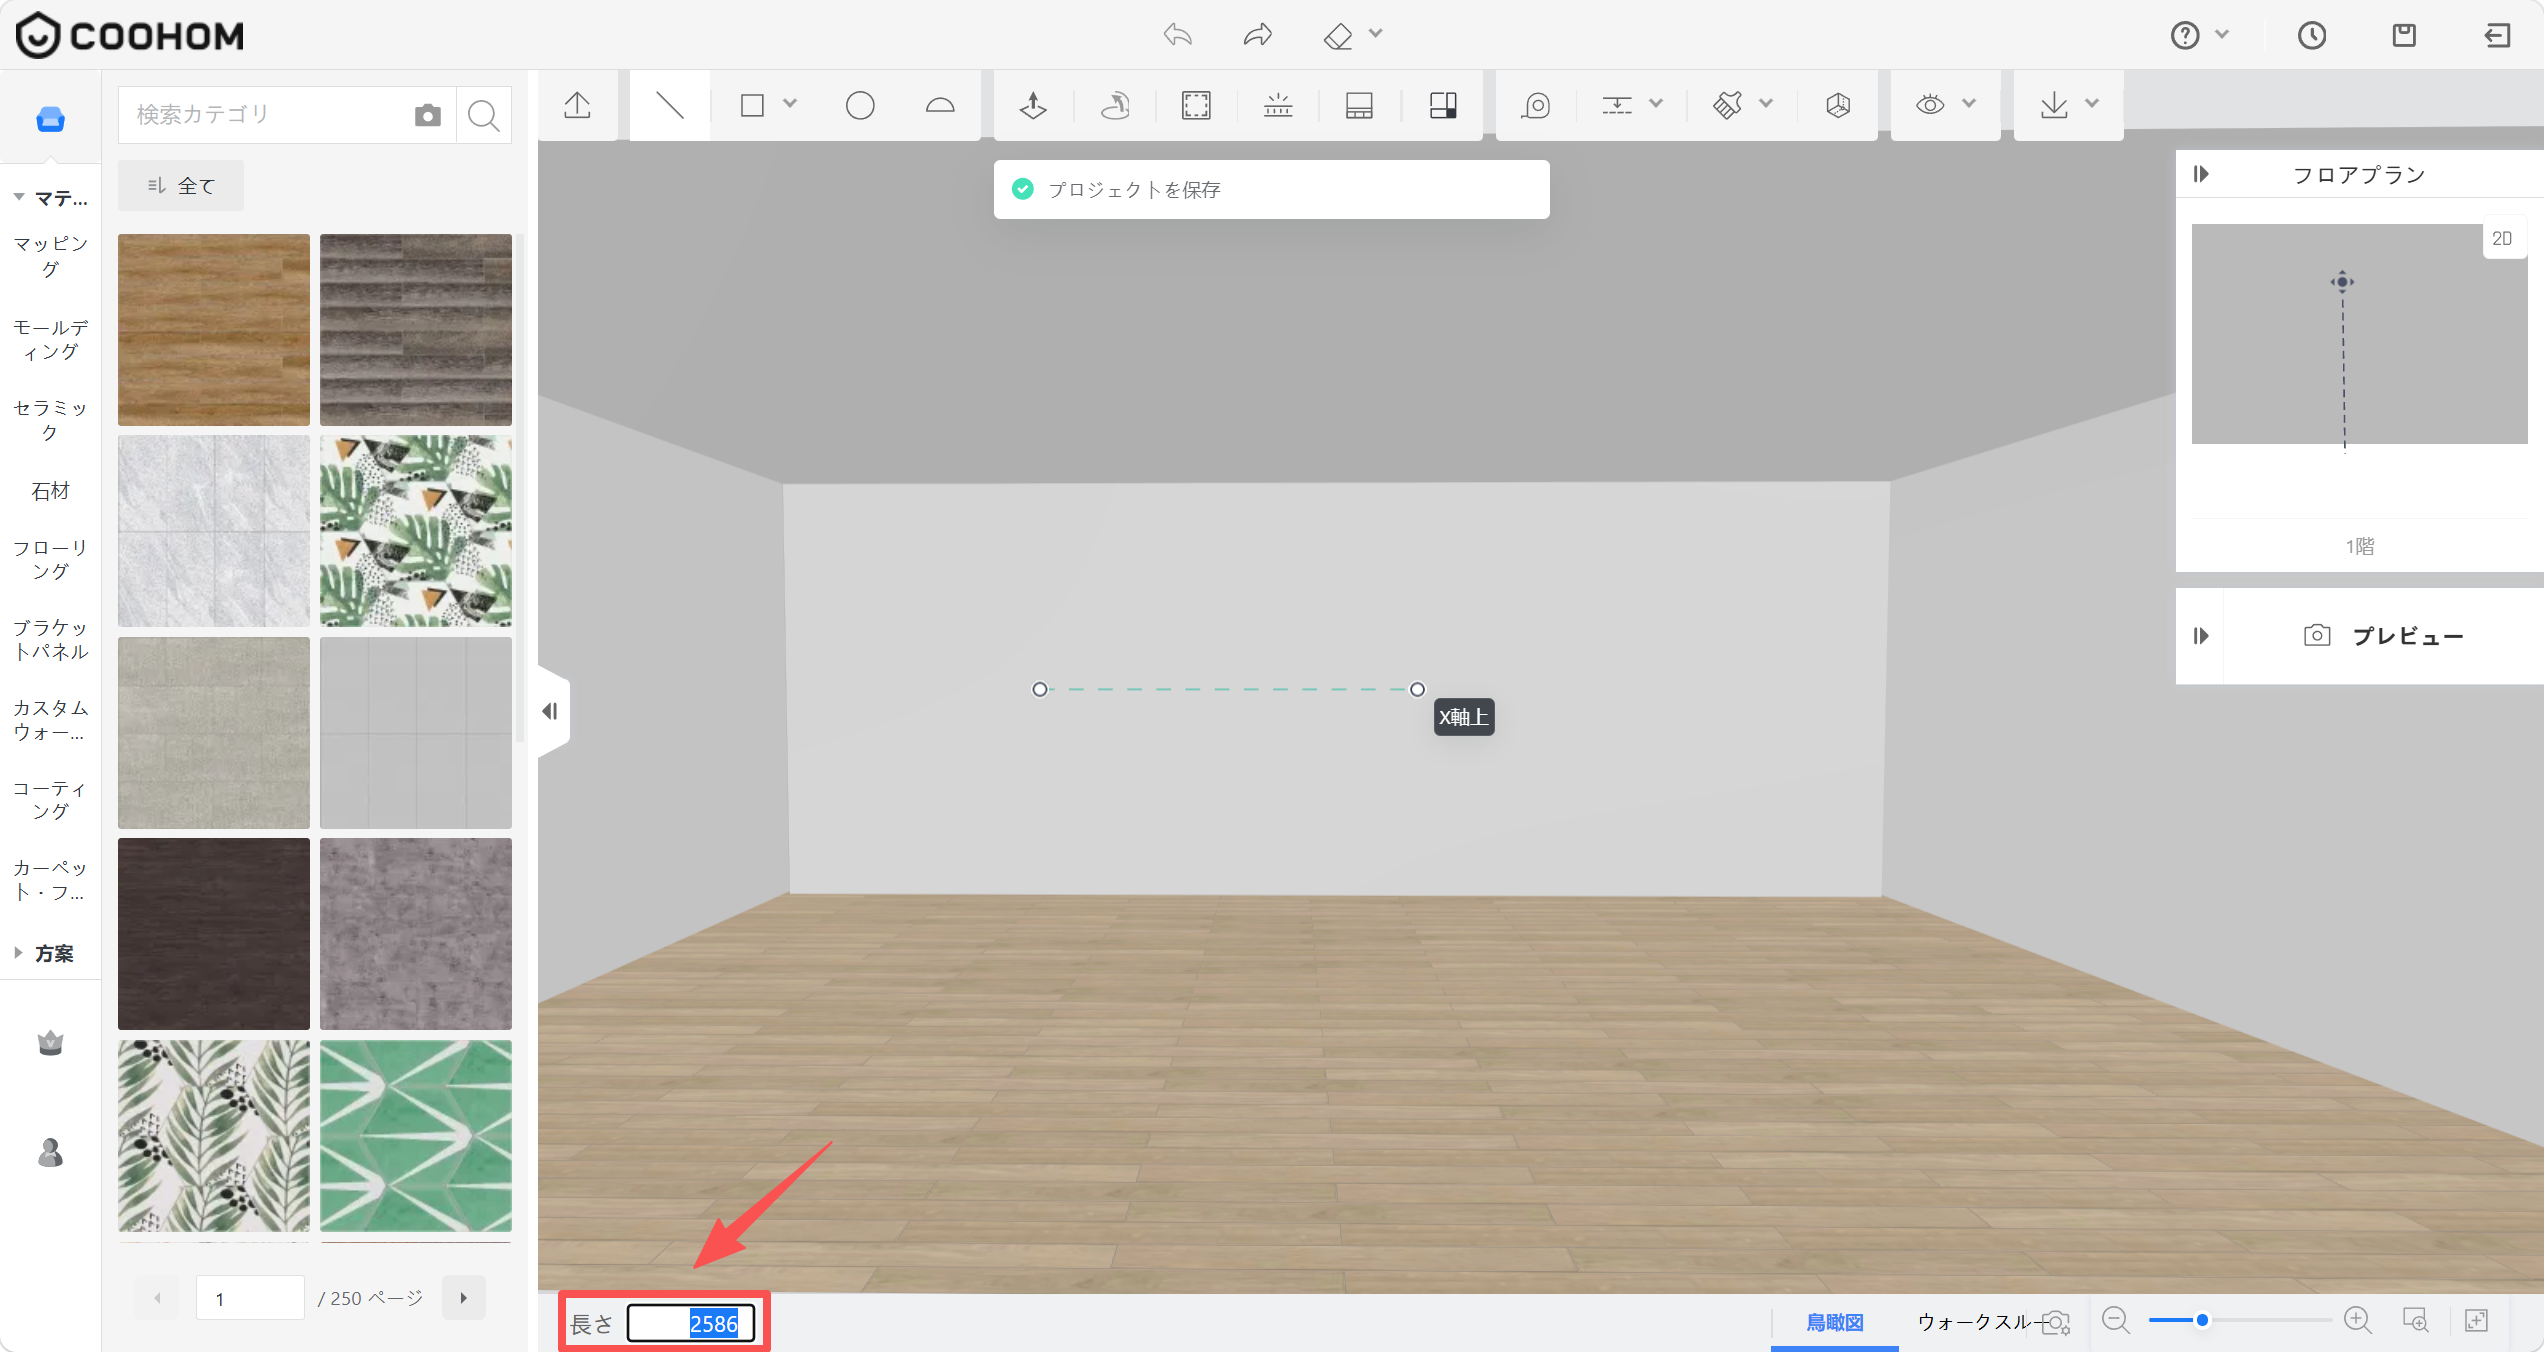
Task: Open the モールディング category
Action: point(51,339)
